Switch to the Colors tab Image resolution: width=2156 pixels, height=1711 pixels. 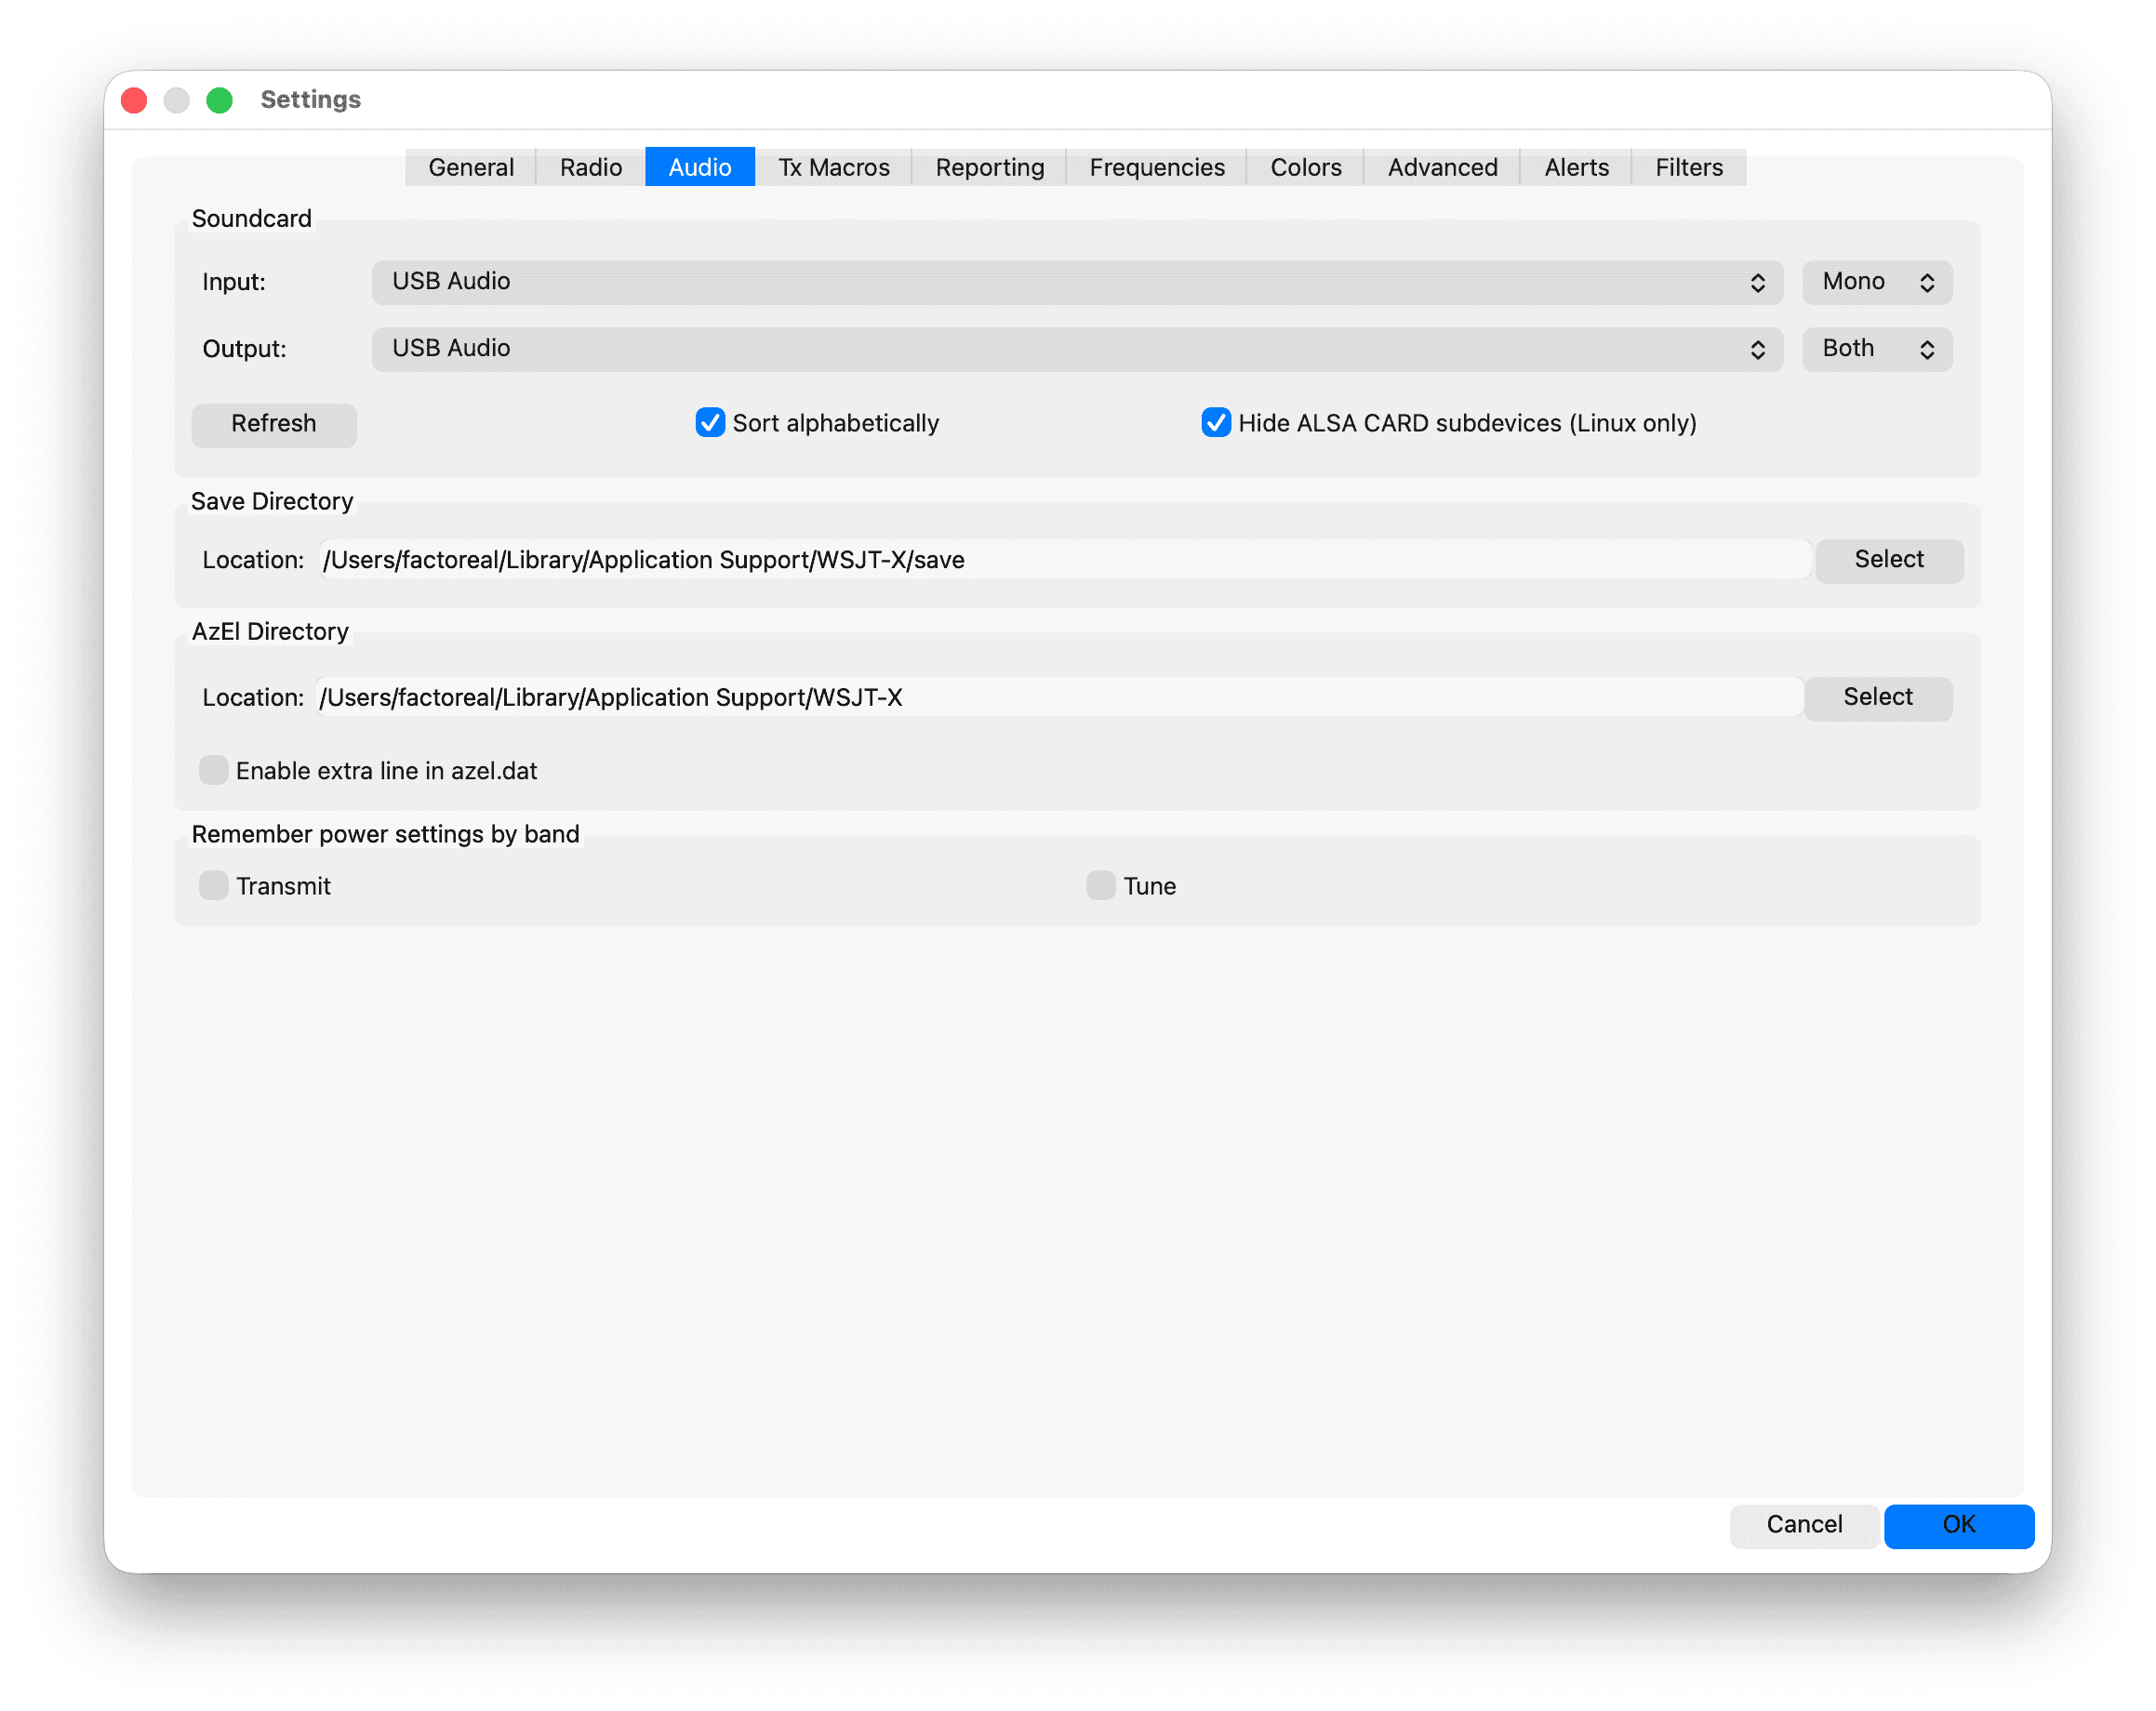coord(1305,167)
